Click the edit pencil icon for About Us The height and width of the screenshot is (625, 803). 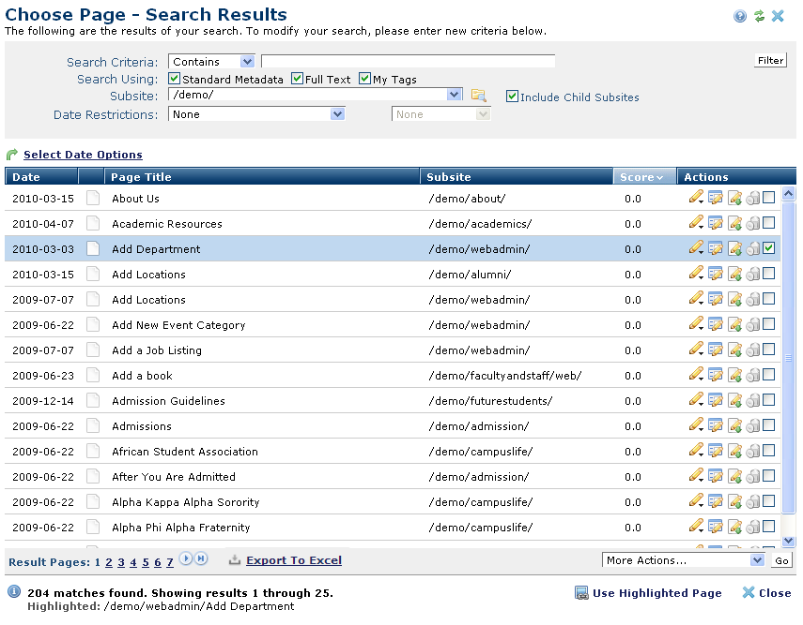(696, 198)
